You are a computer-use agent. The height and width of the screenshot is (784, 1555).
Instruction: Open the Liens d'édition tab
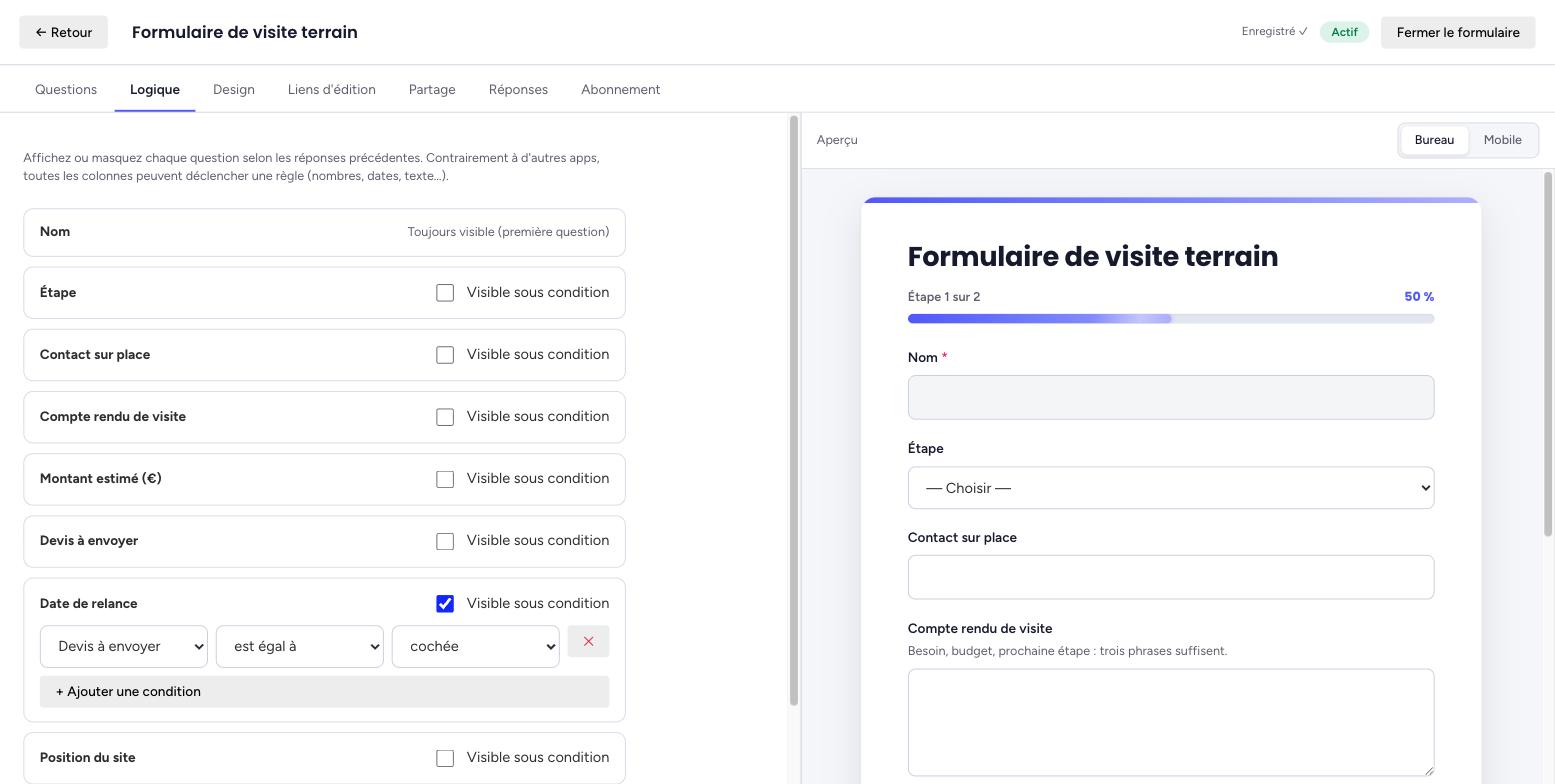click(332, 90)
